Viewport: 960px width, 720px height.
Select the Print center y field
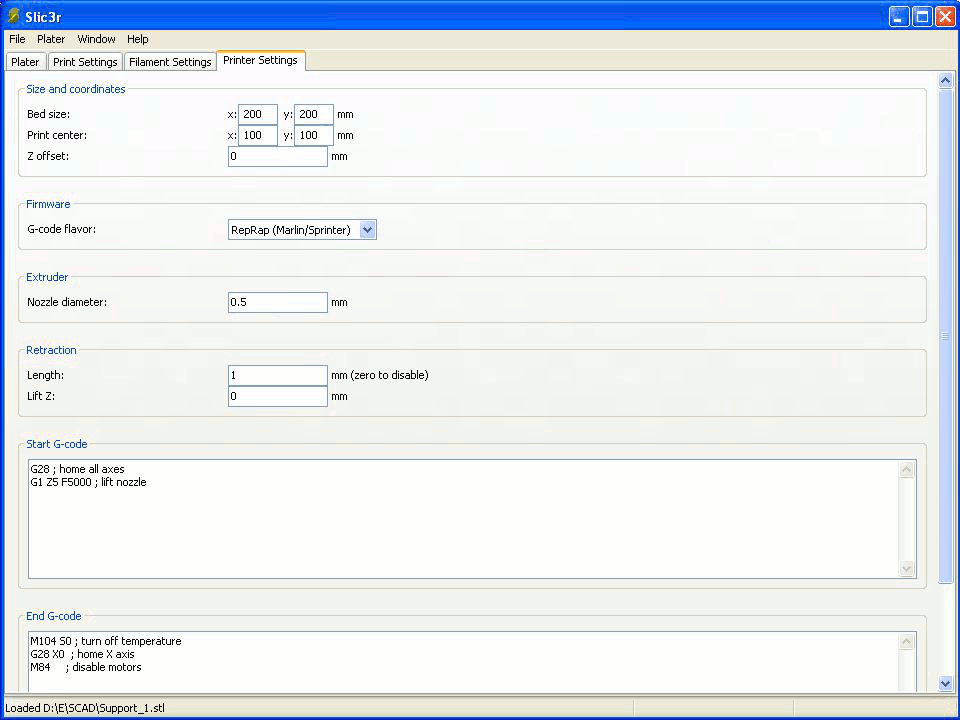(314, 135)
